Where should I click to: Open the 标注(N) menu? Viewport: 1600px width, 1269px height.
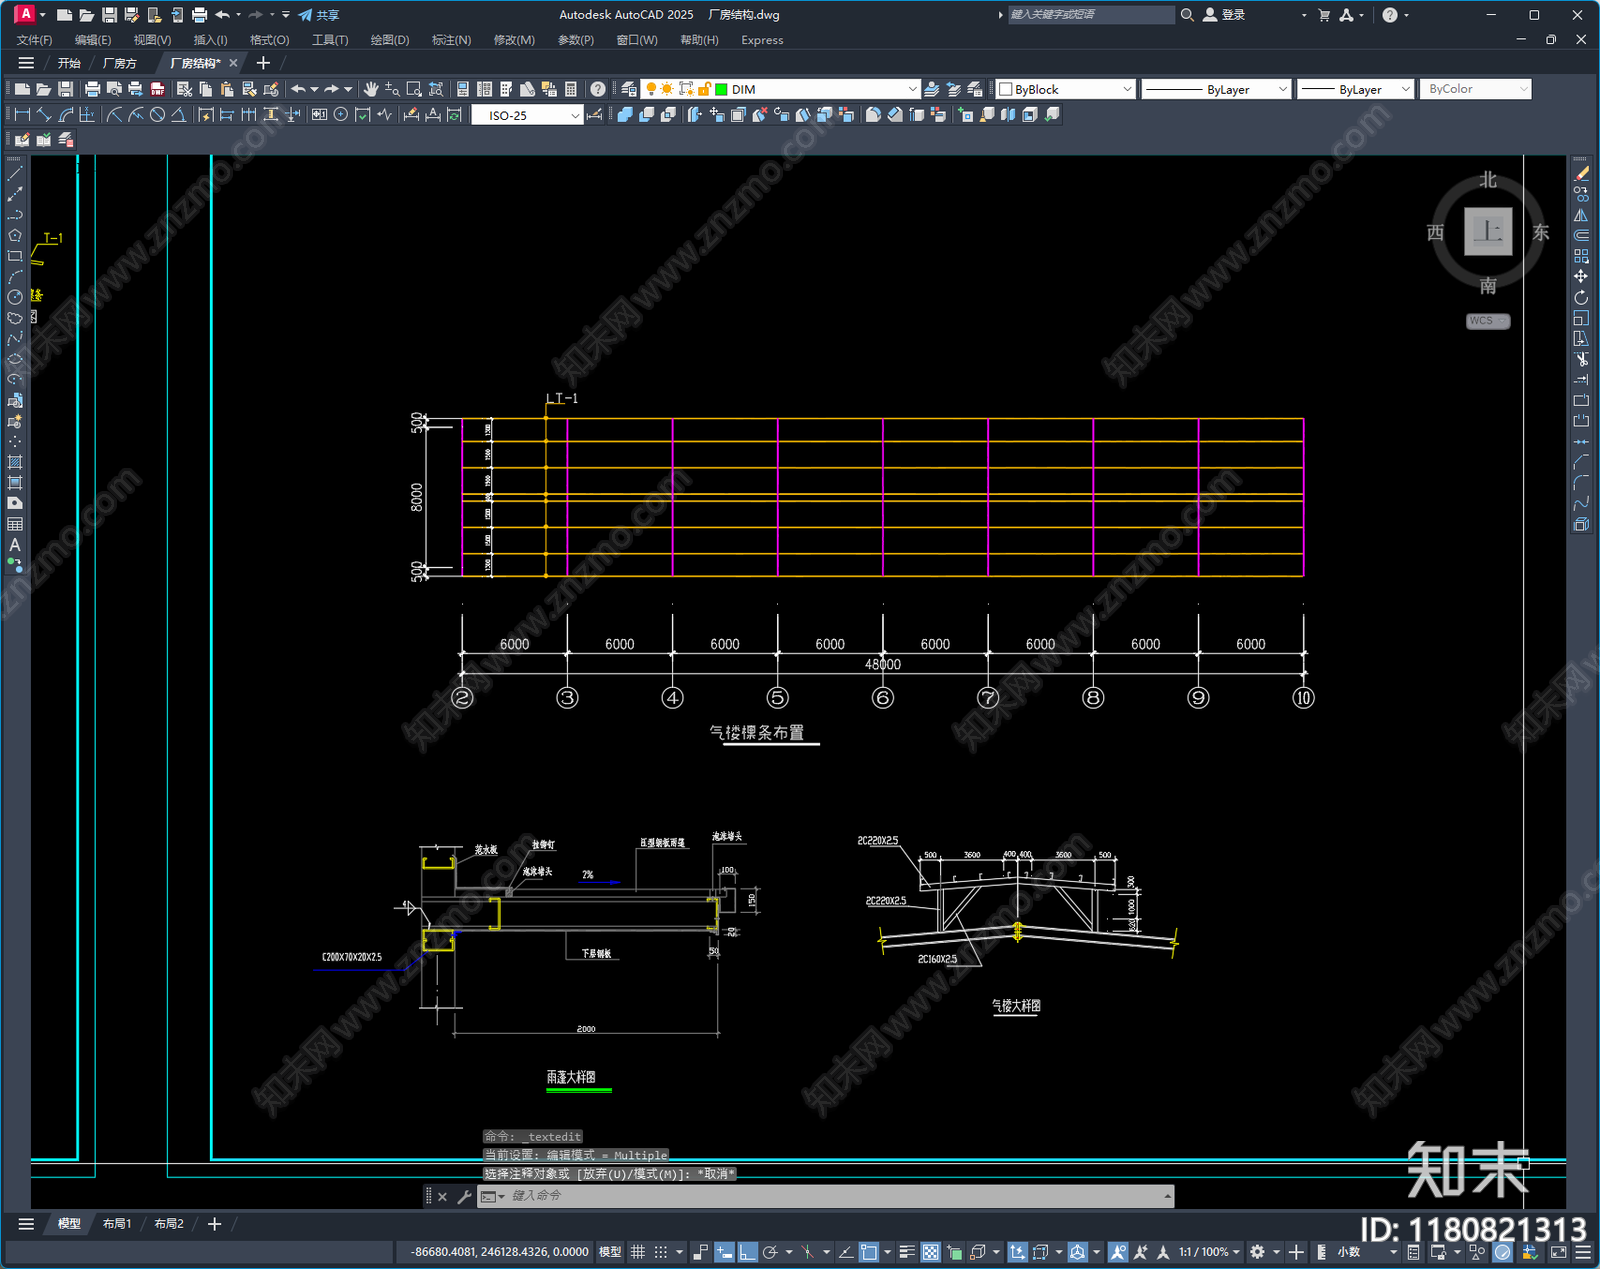[451, 40]
